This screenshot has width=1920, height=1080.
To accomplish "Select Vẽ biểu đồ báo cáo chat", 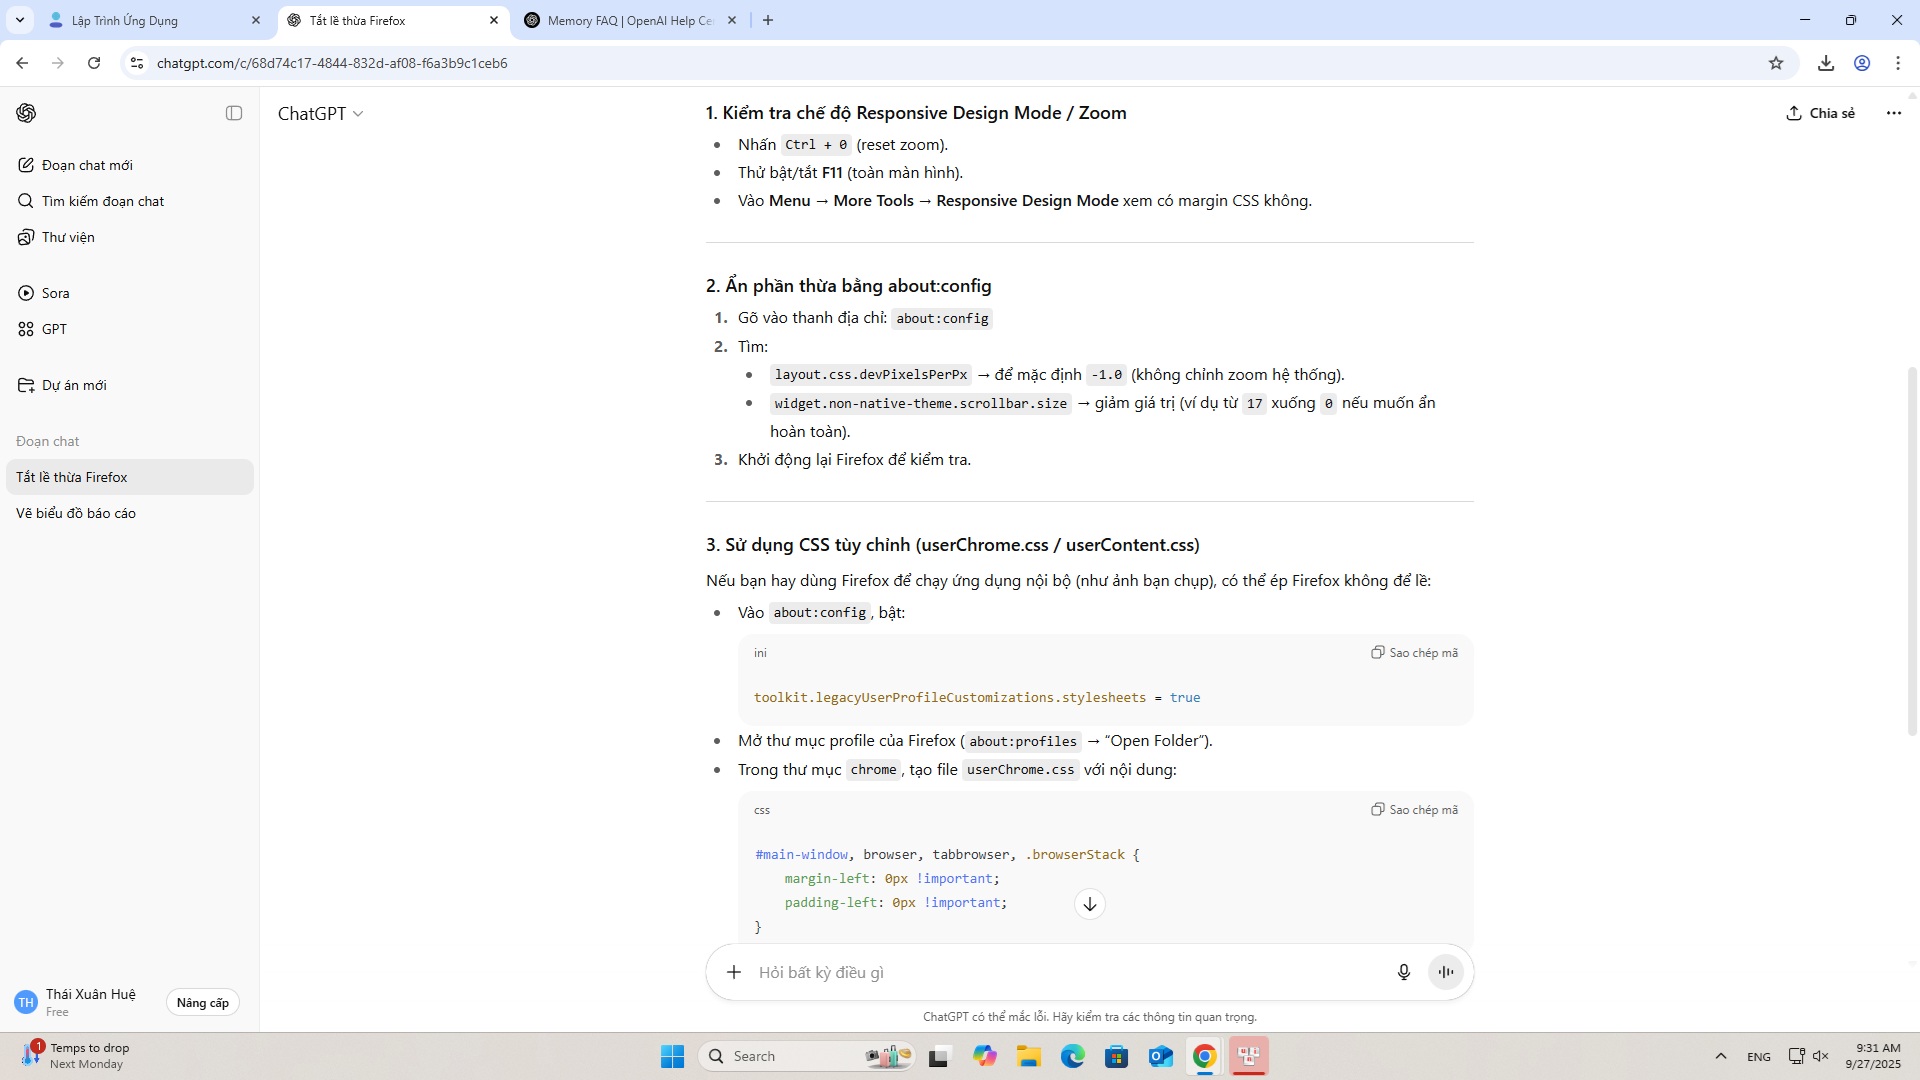I will [76, 513].
